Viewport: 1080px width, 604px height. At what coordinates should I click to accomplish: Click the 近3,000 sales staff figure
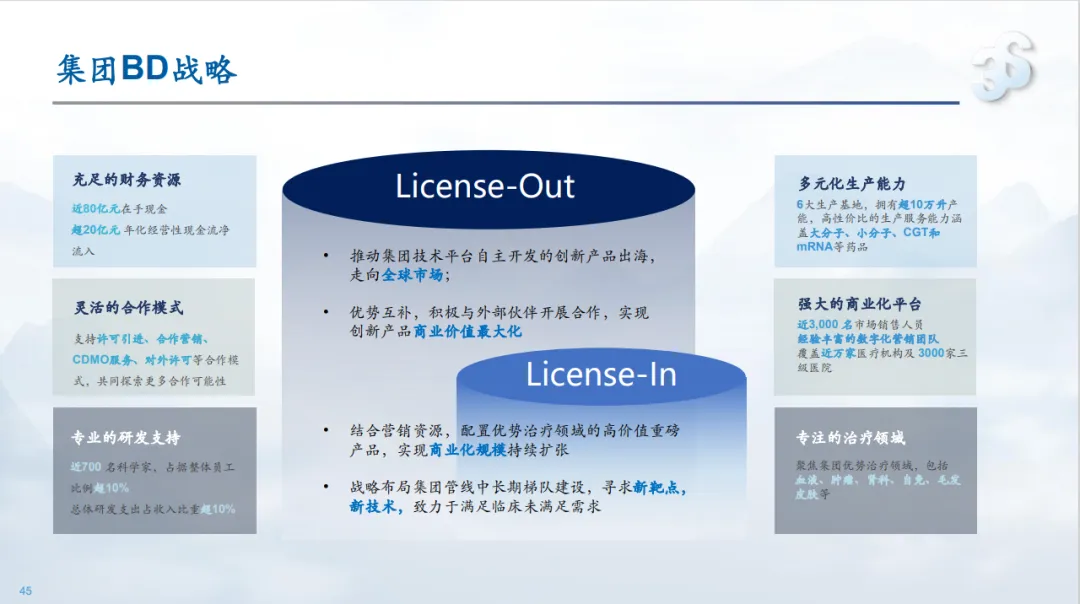click(820, 325)
